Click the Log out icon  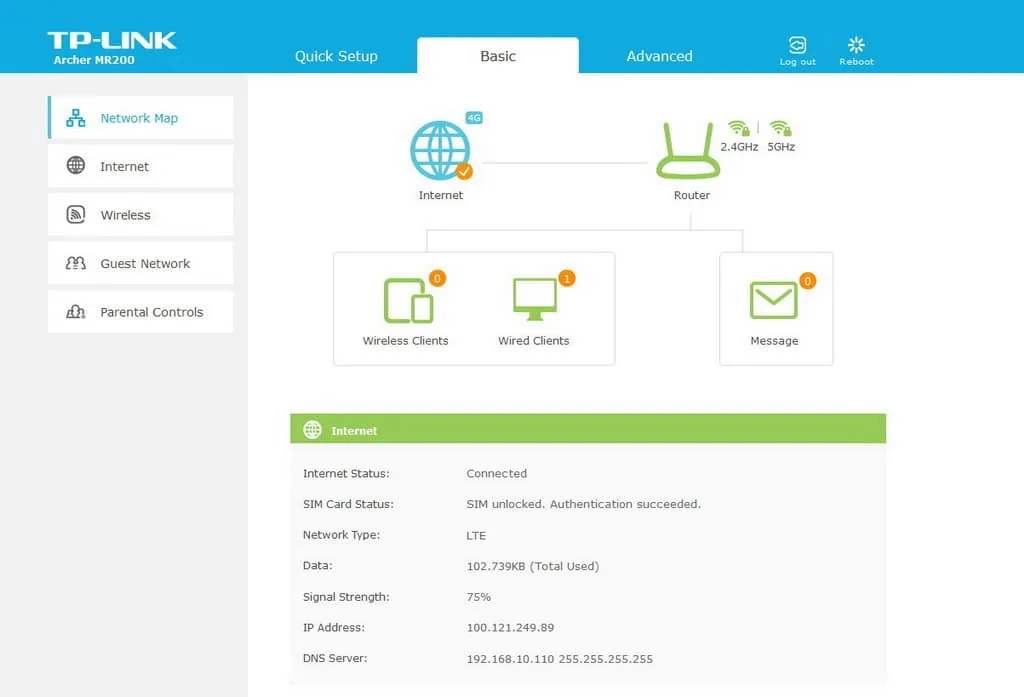point(797,46)
